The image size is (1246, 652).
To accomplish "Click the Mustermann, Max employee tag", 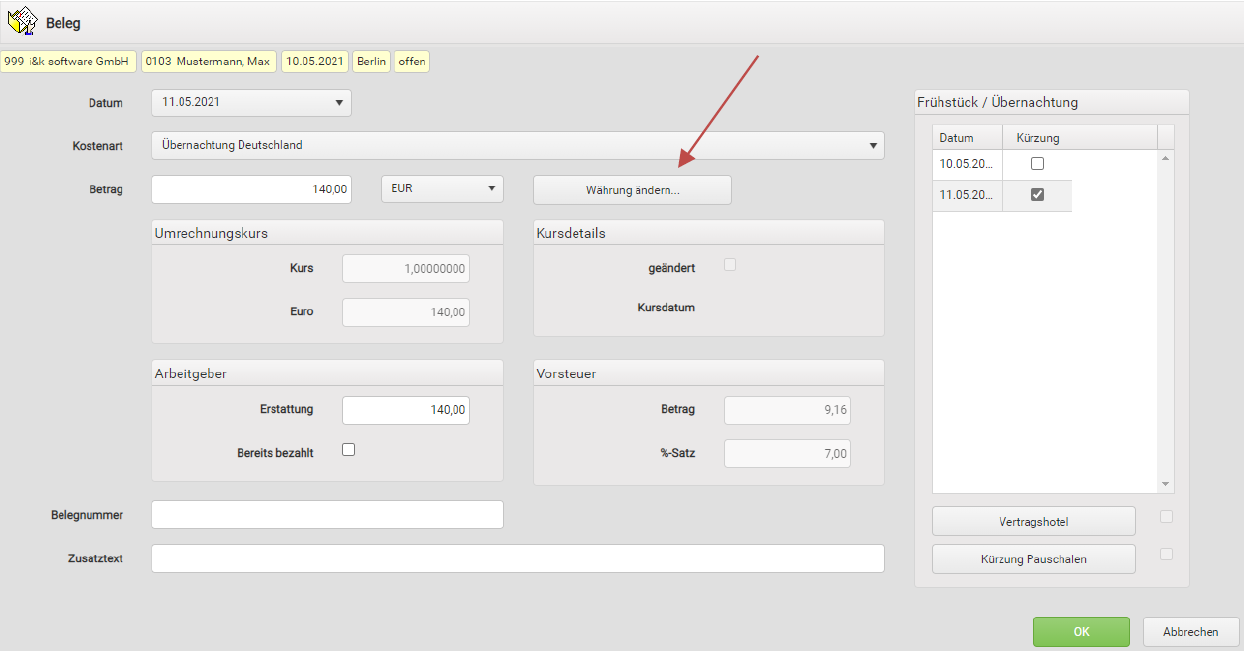I will [x=208, y=62].
